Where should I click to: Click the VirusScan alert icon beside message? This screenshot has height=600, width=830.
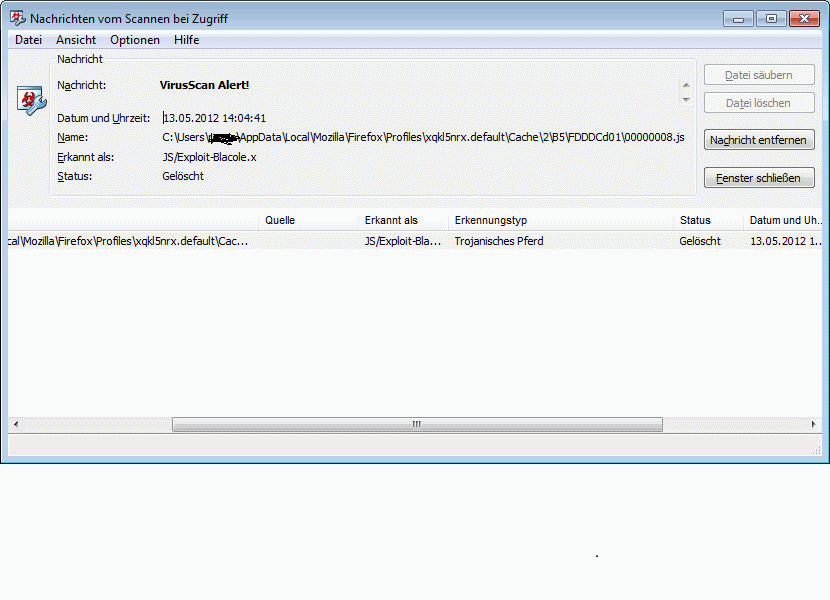[31, 100]
